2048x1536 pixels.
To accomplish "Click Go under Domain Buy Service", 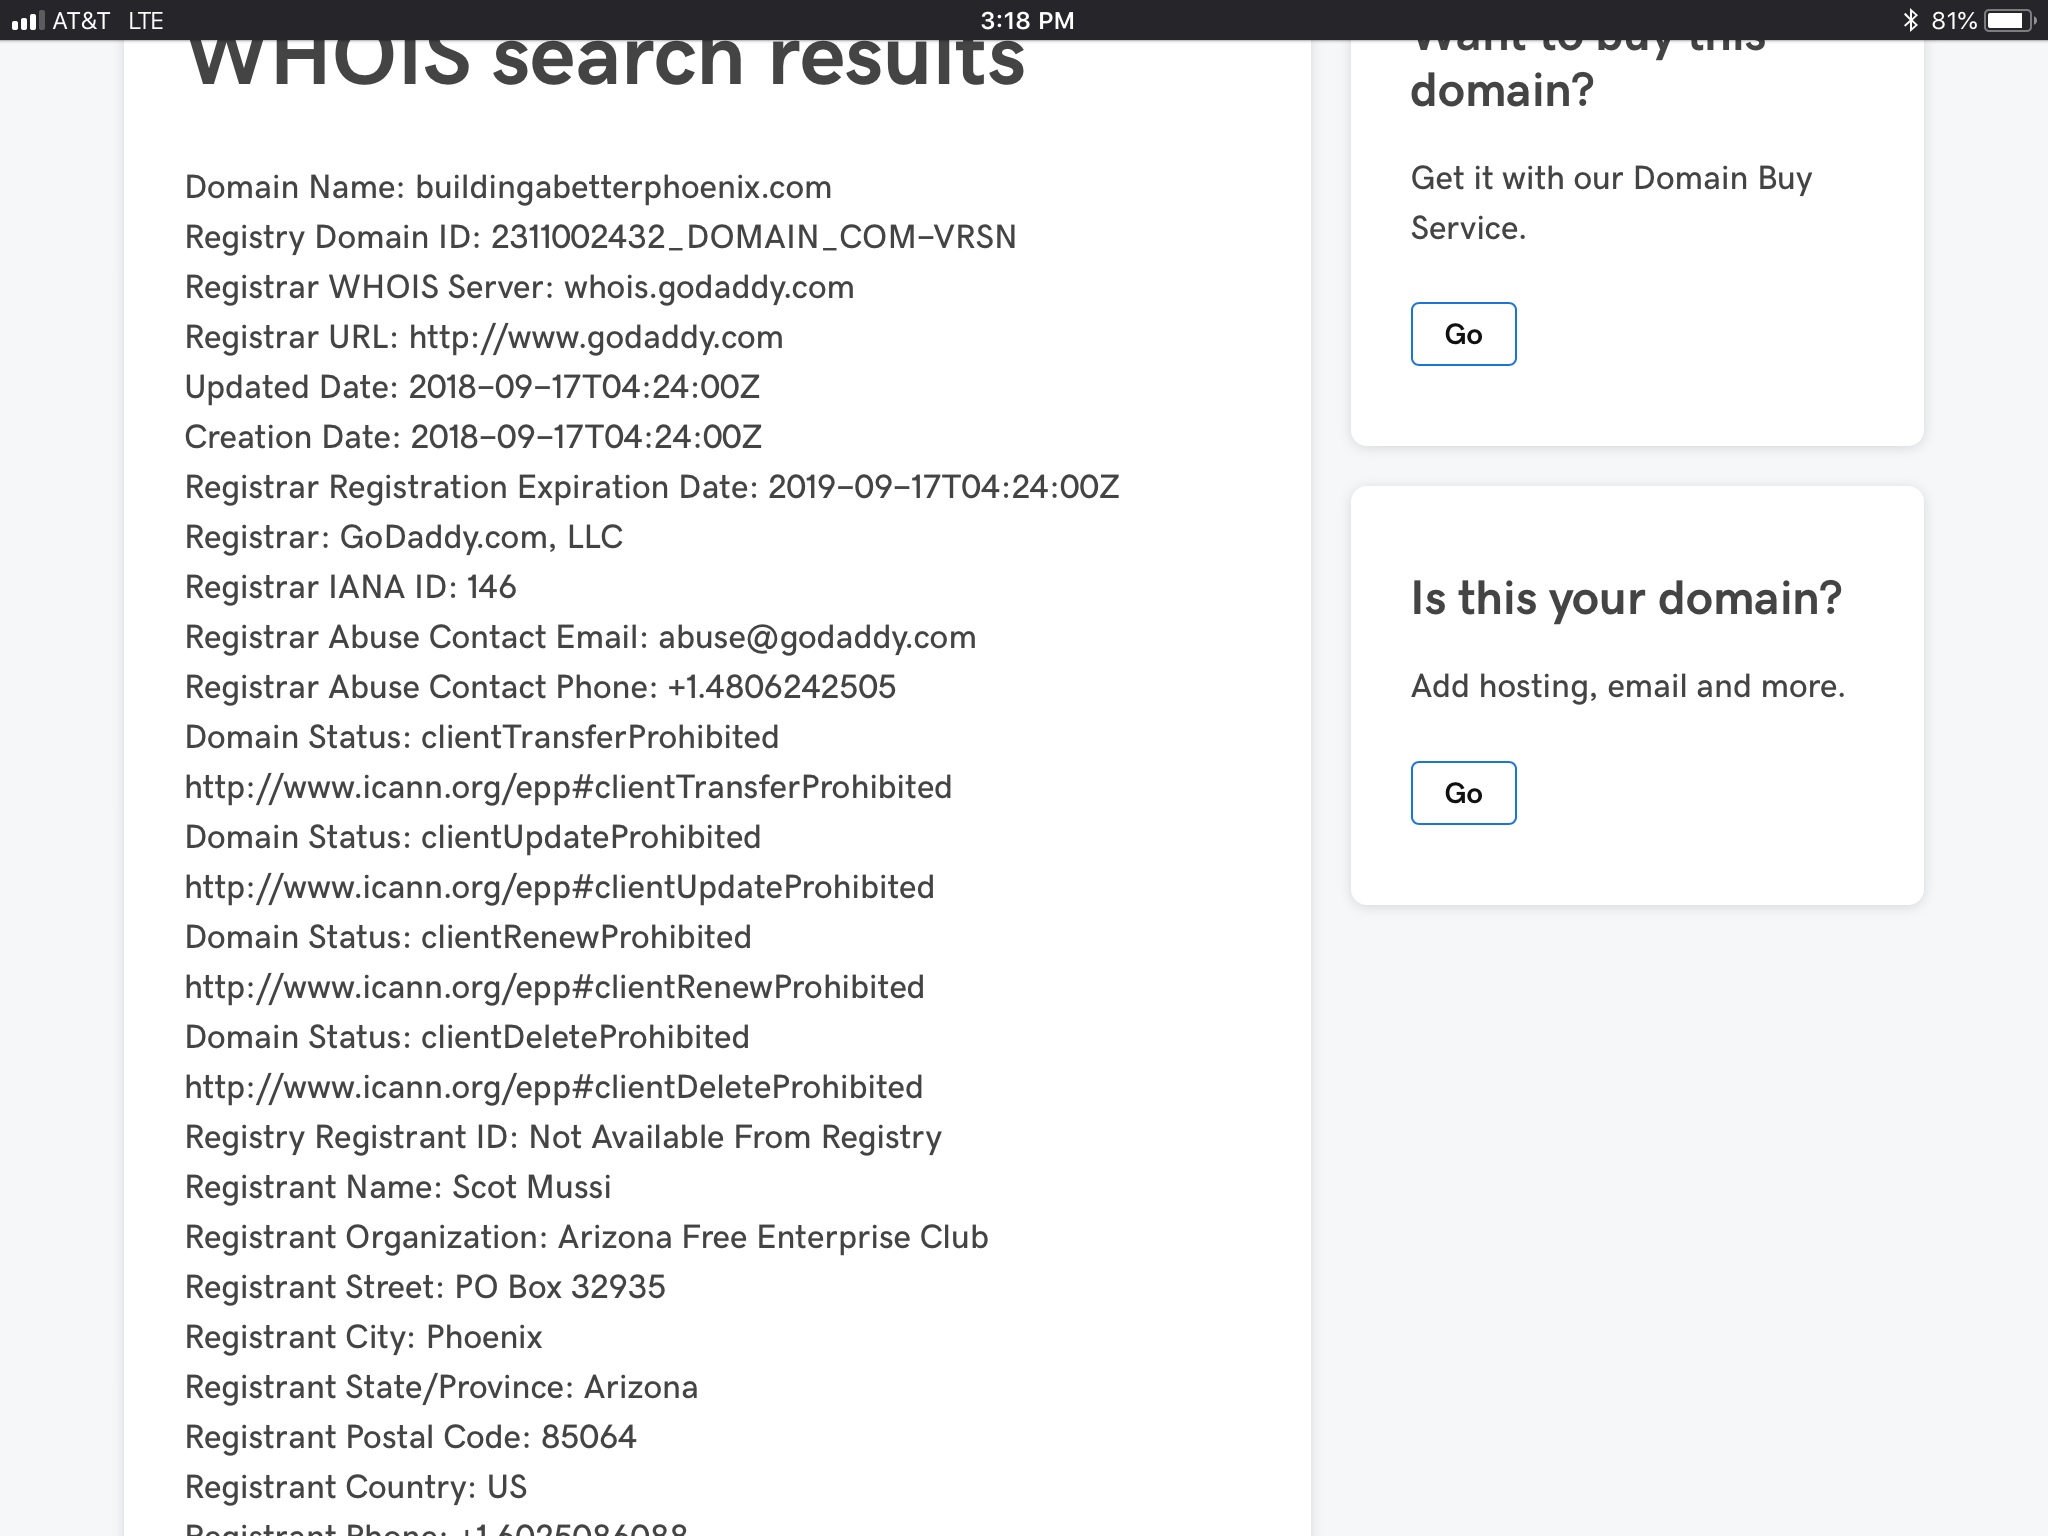I will pyautogui.click(x=1462, y=334).
